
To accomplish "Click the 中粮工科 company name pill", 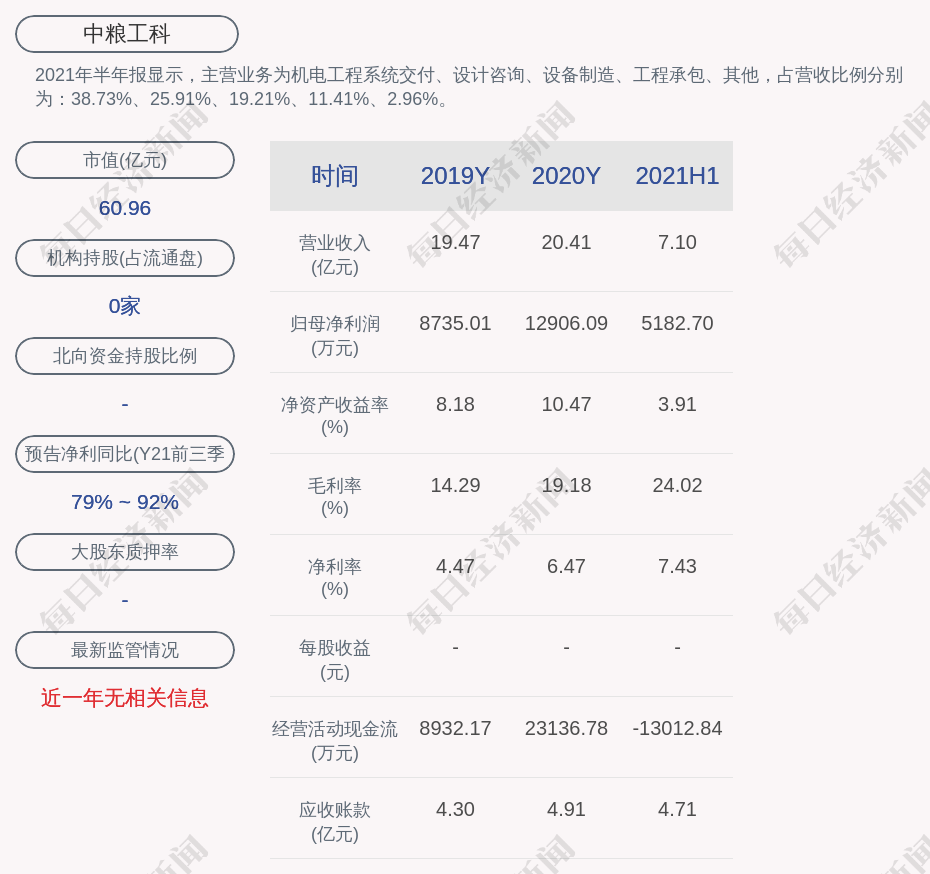I will 126,34.
